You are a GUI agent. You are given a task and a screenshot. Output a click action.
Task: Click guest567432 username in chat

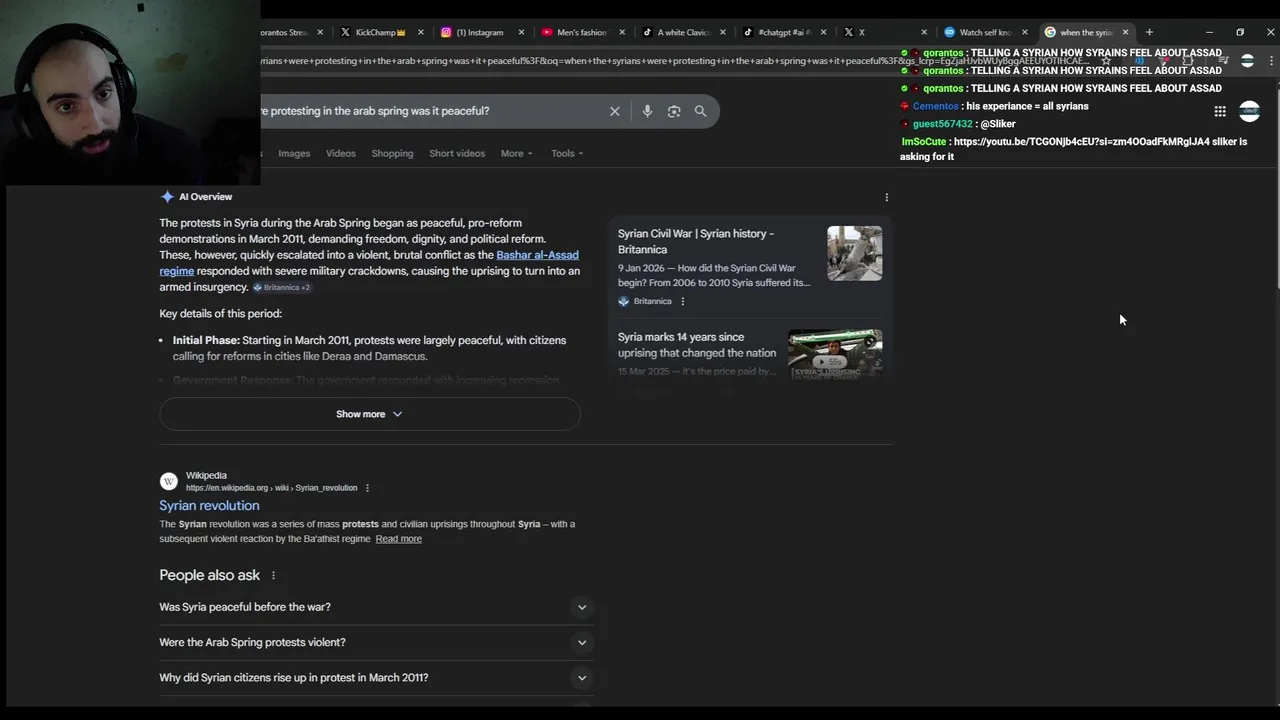pyautogui.click(x=942, y=124)
